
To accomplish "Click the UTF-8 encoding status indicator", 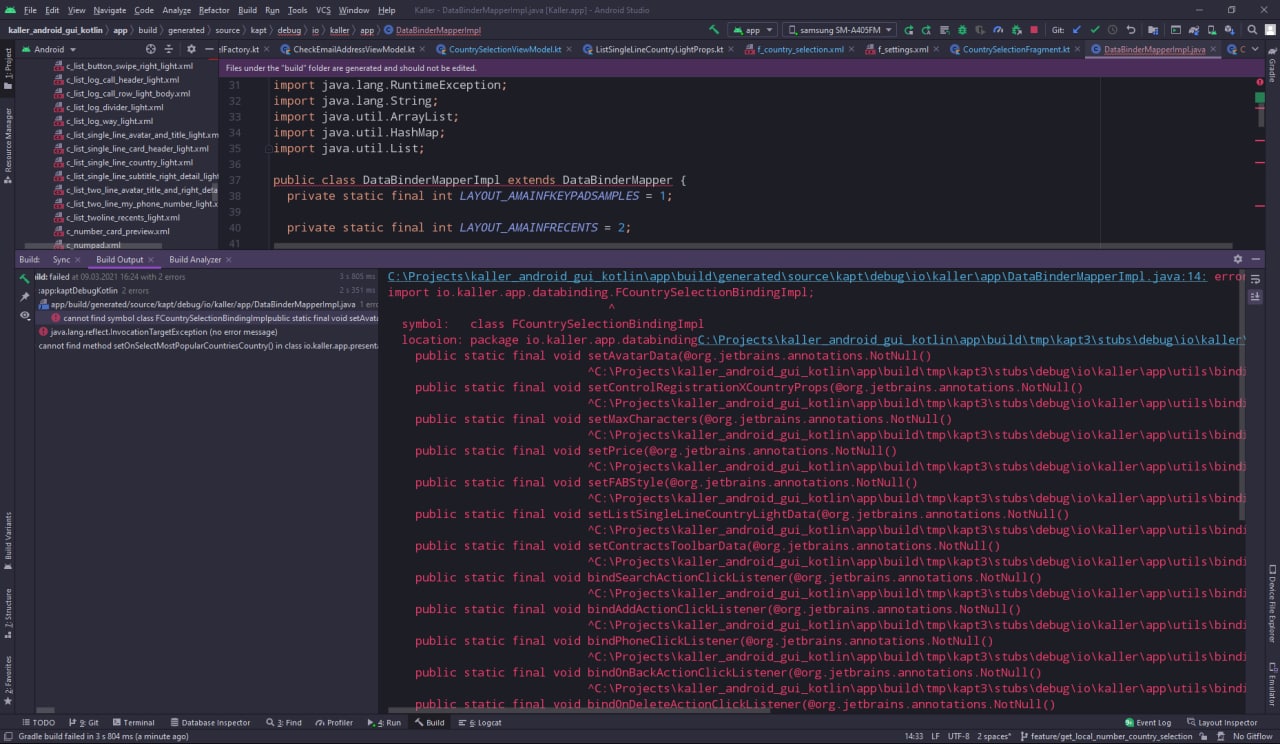I will click(958, 736).
